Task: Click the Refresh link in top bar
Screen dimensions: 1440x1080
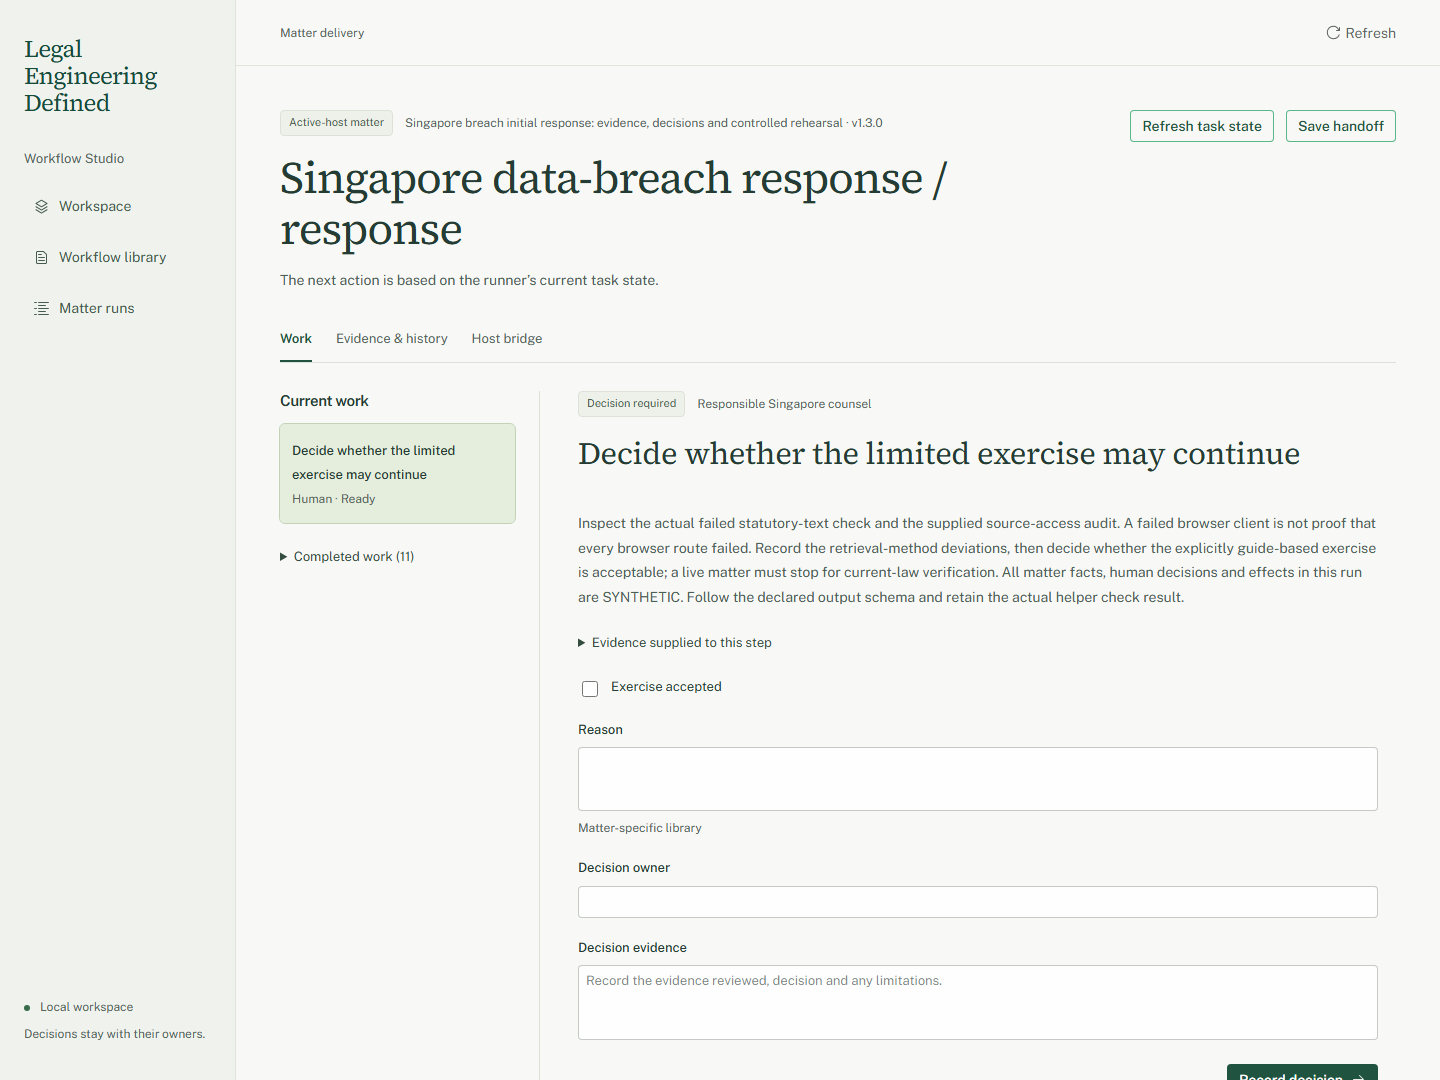Action: tap(1361, 33)
